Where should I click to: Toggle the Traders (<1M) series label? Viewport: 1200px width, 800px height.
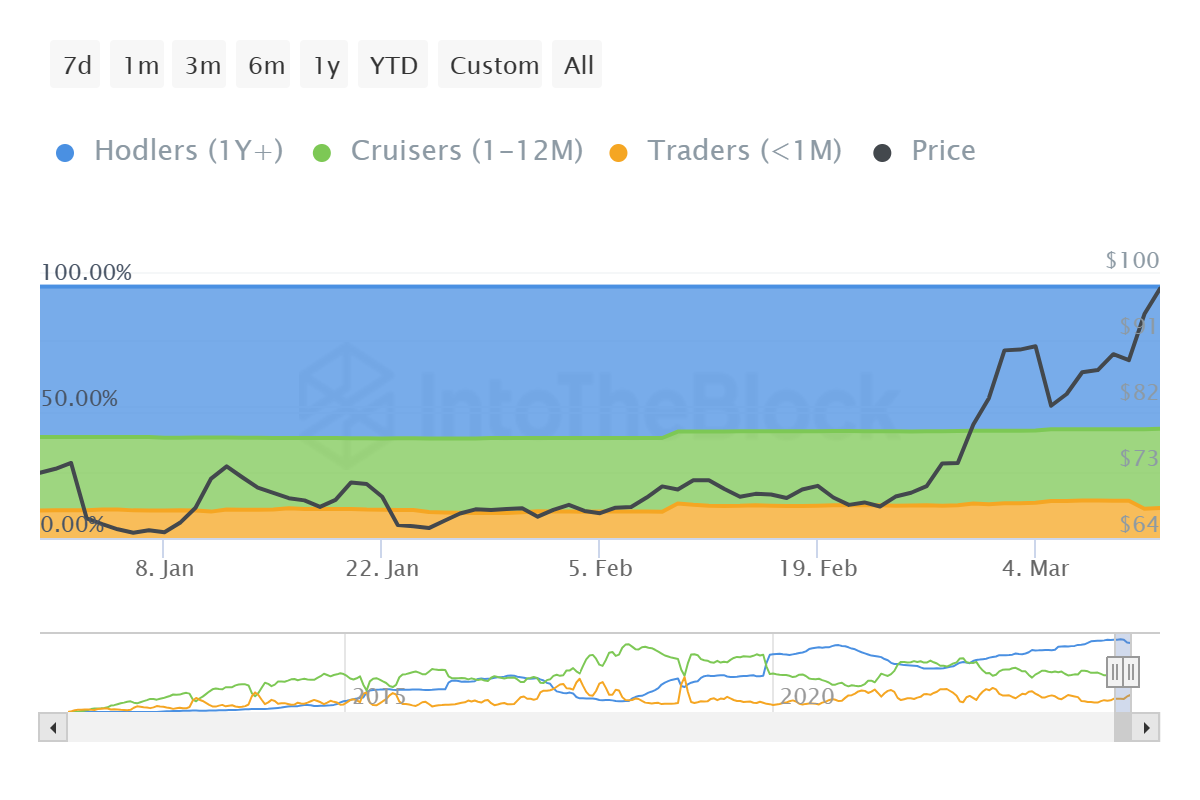tap(744, 151)
